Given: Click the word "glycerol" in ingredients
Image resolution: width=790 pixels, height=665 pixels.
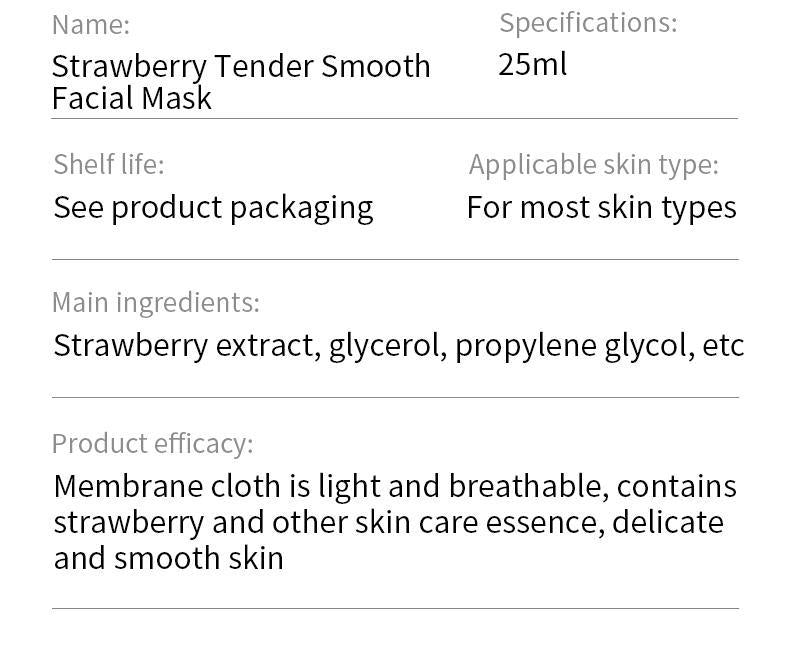Looking at the screenshot, I should click(x=387, y=345).
